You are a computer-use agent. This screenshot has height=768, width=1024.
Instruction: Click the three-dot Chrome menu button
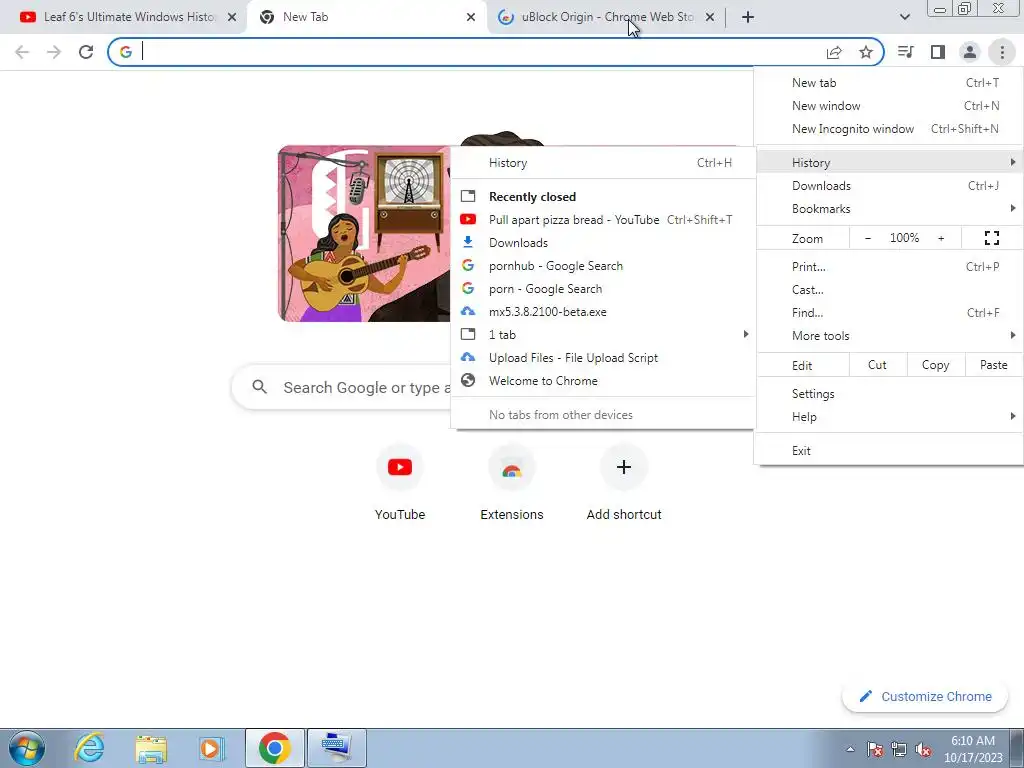[1002, 52]
